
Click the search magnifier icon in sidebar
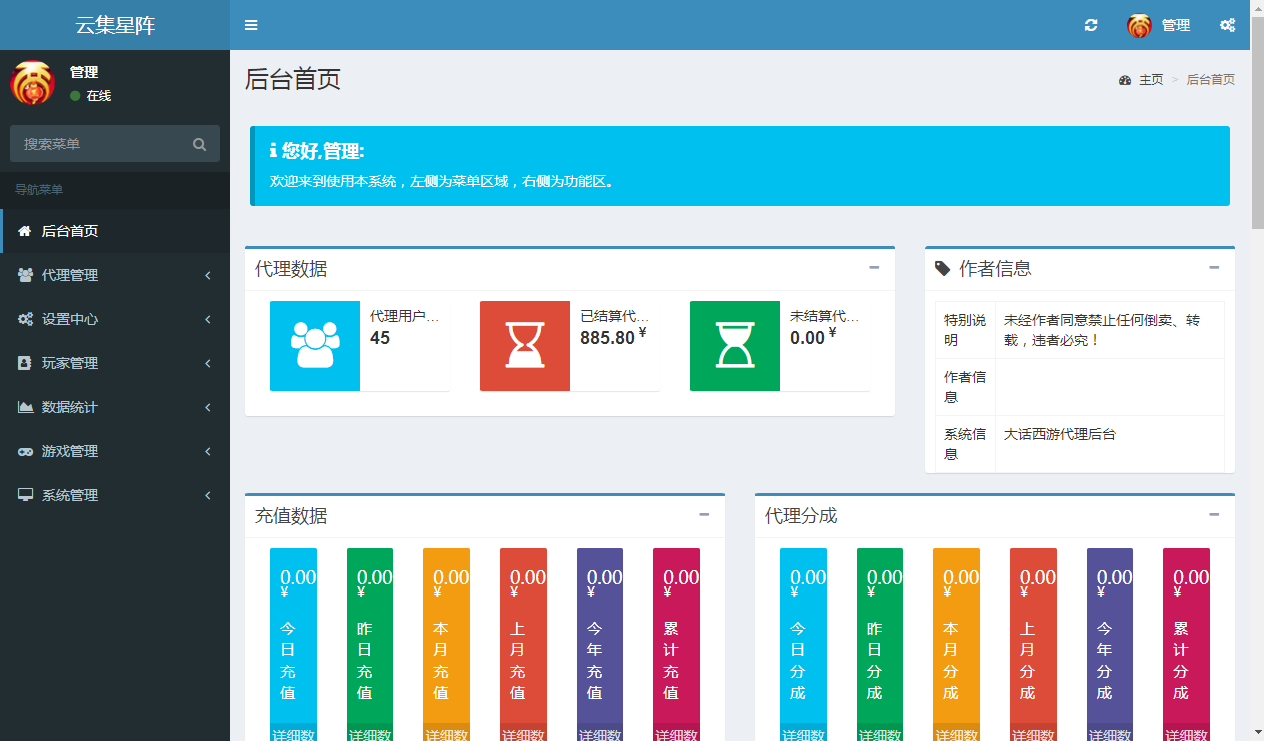200,144
